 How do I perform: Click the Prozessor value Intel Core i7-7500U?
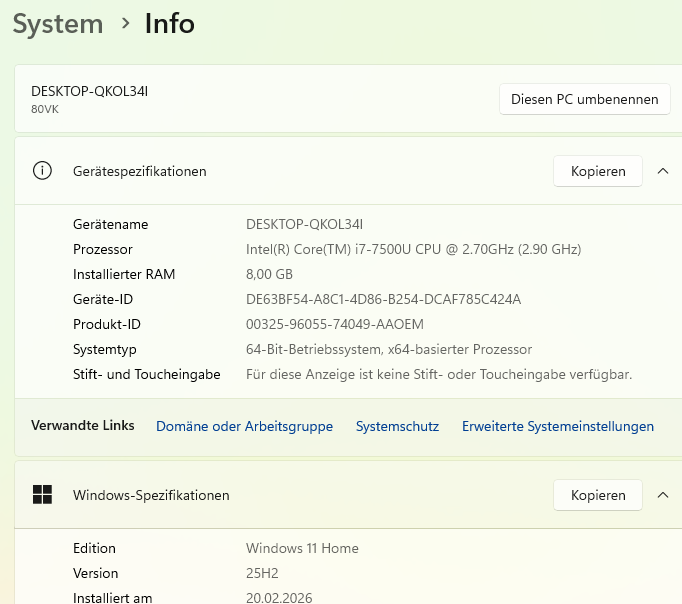(413, 249)
